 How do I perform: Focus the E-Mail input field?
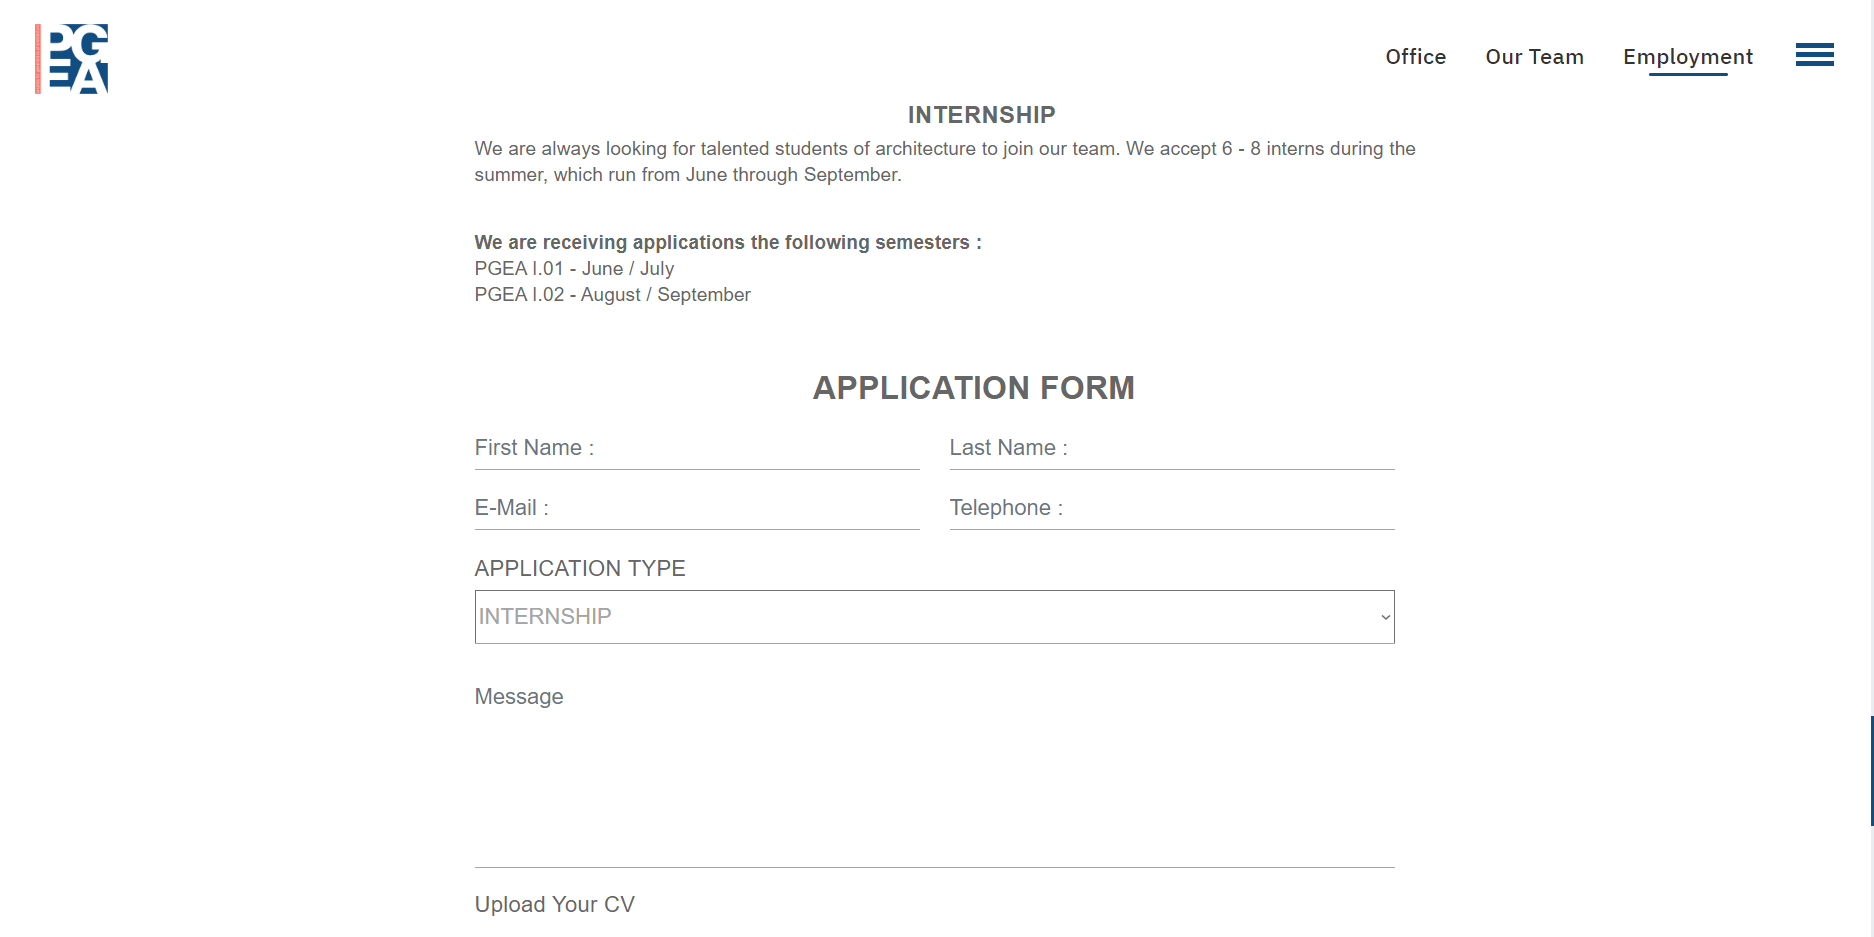click(x=697, y=509)
